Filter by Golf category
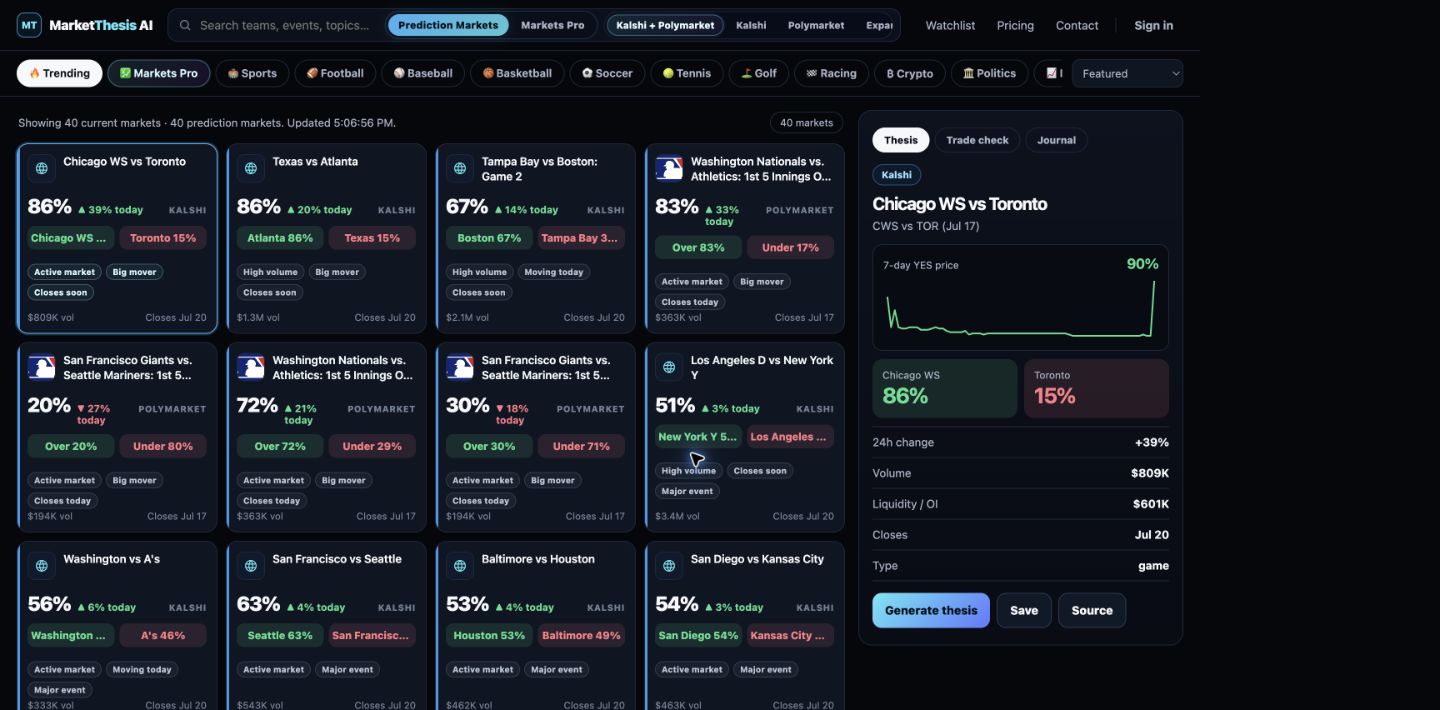The width and height of the screenshot is (1440, 710). click(759, 73)
